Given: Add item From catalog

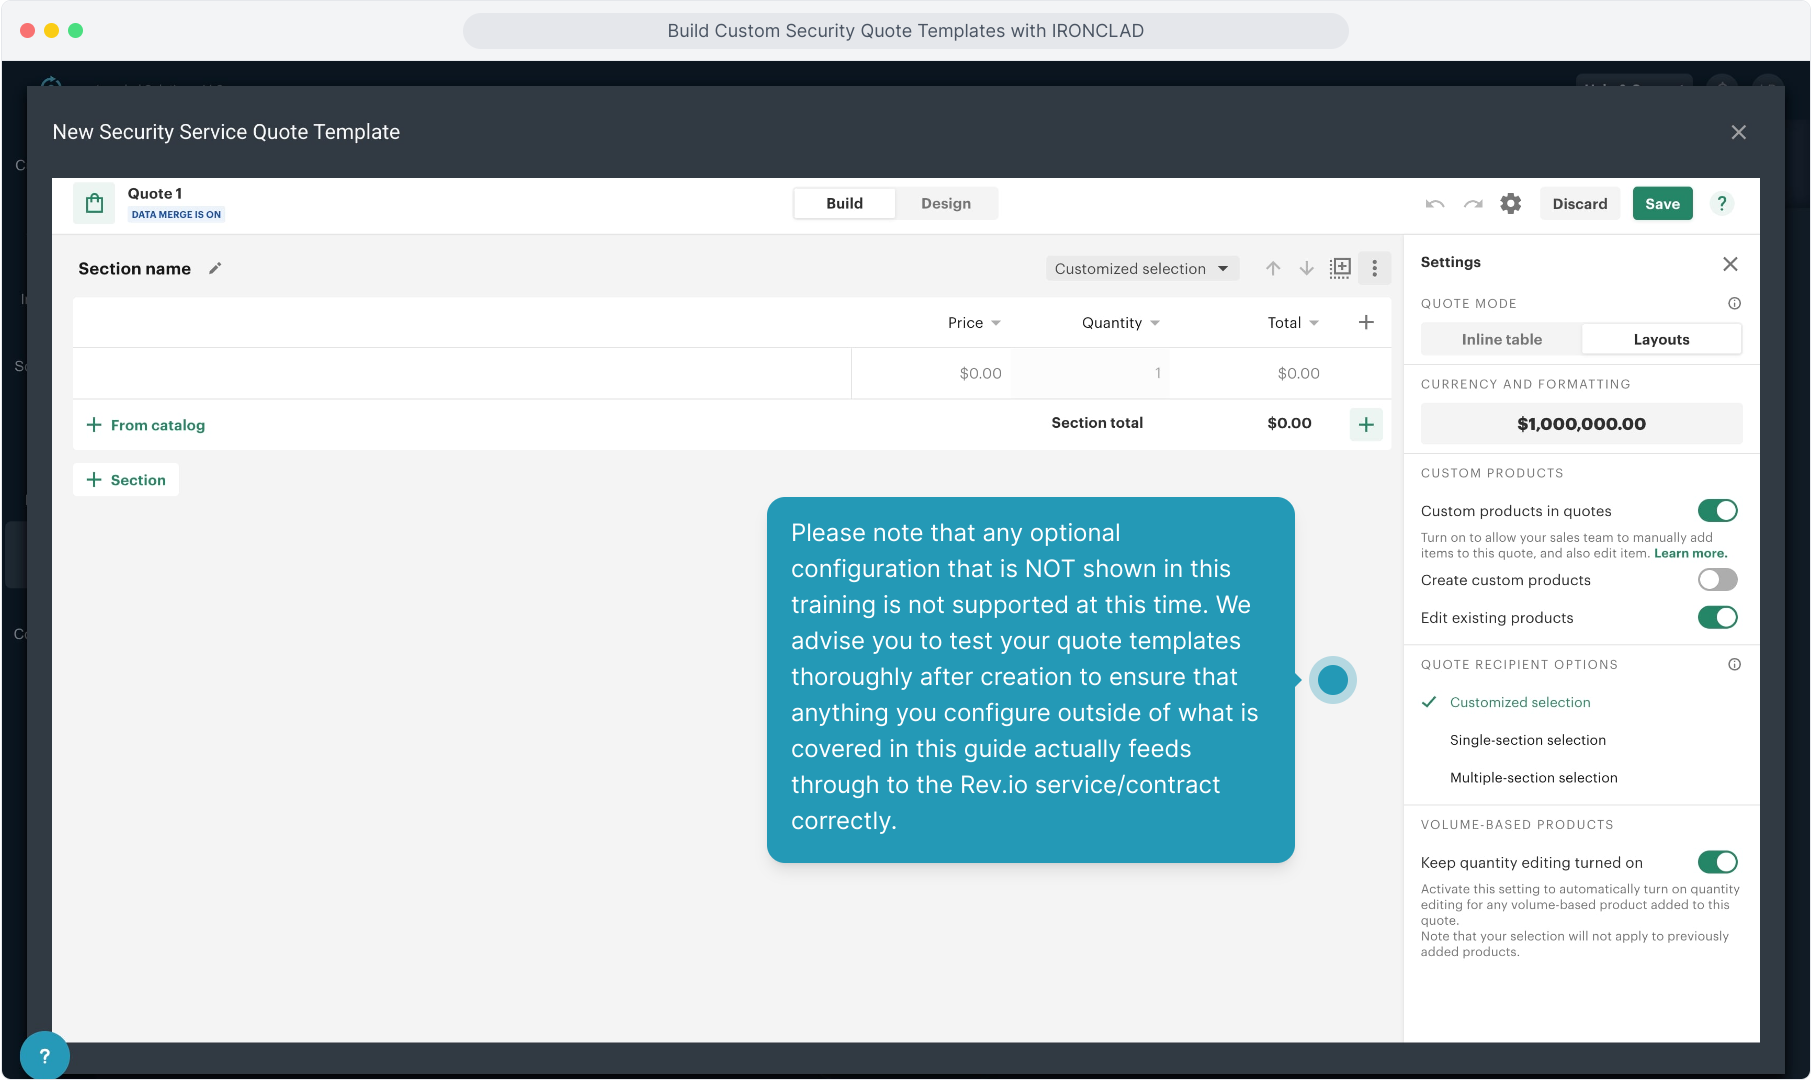Looking at the screenshot, I should pos(146,425).
